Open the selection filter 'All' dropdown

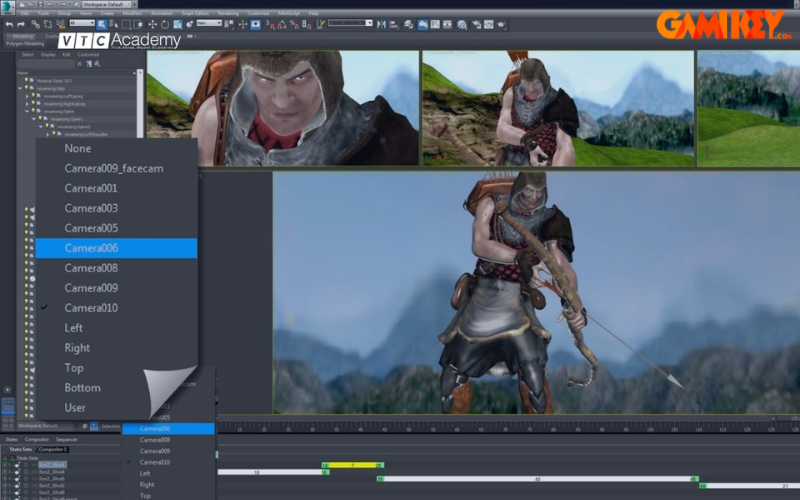click(x=82, y=23)
